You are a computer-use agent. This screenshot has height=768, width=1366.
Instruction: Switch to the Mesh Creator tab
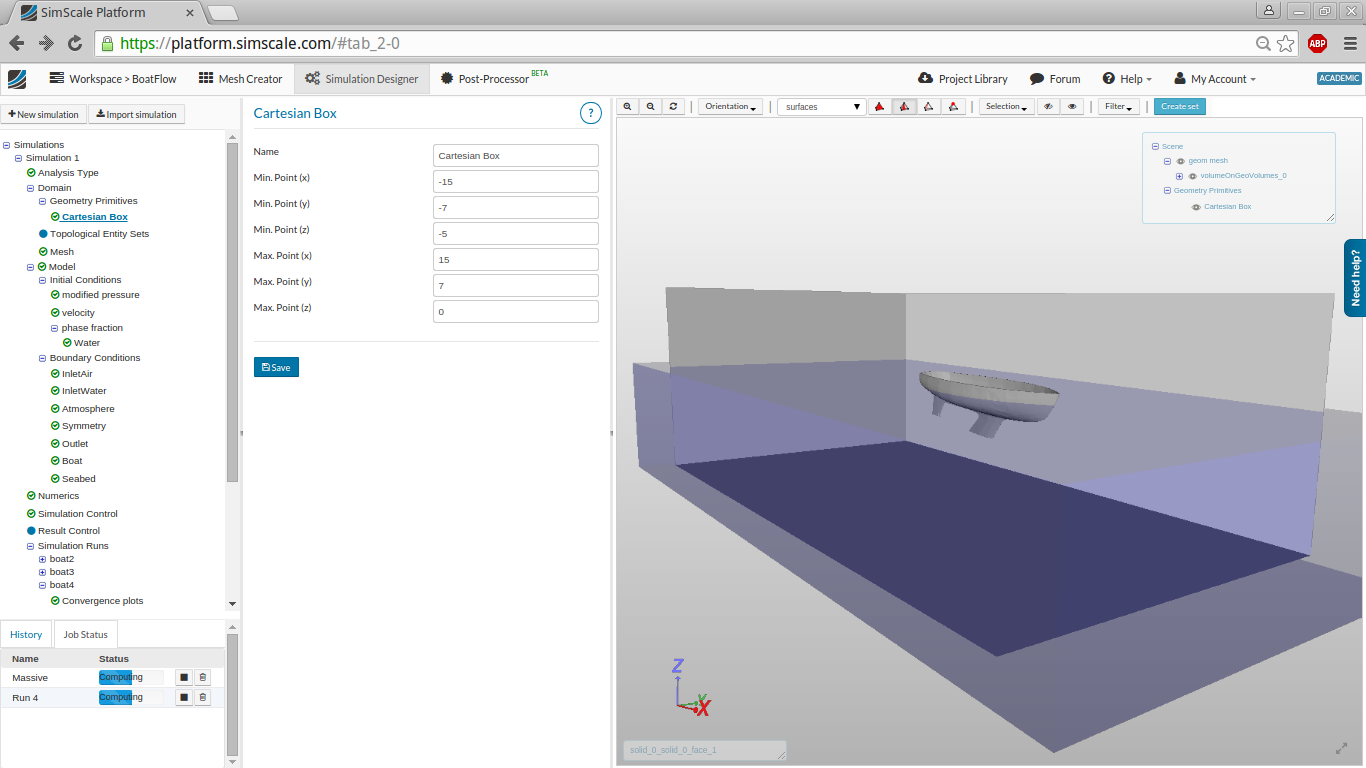(x=241, y=79)
